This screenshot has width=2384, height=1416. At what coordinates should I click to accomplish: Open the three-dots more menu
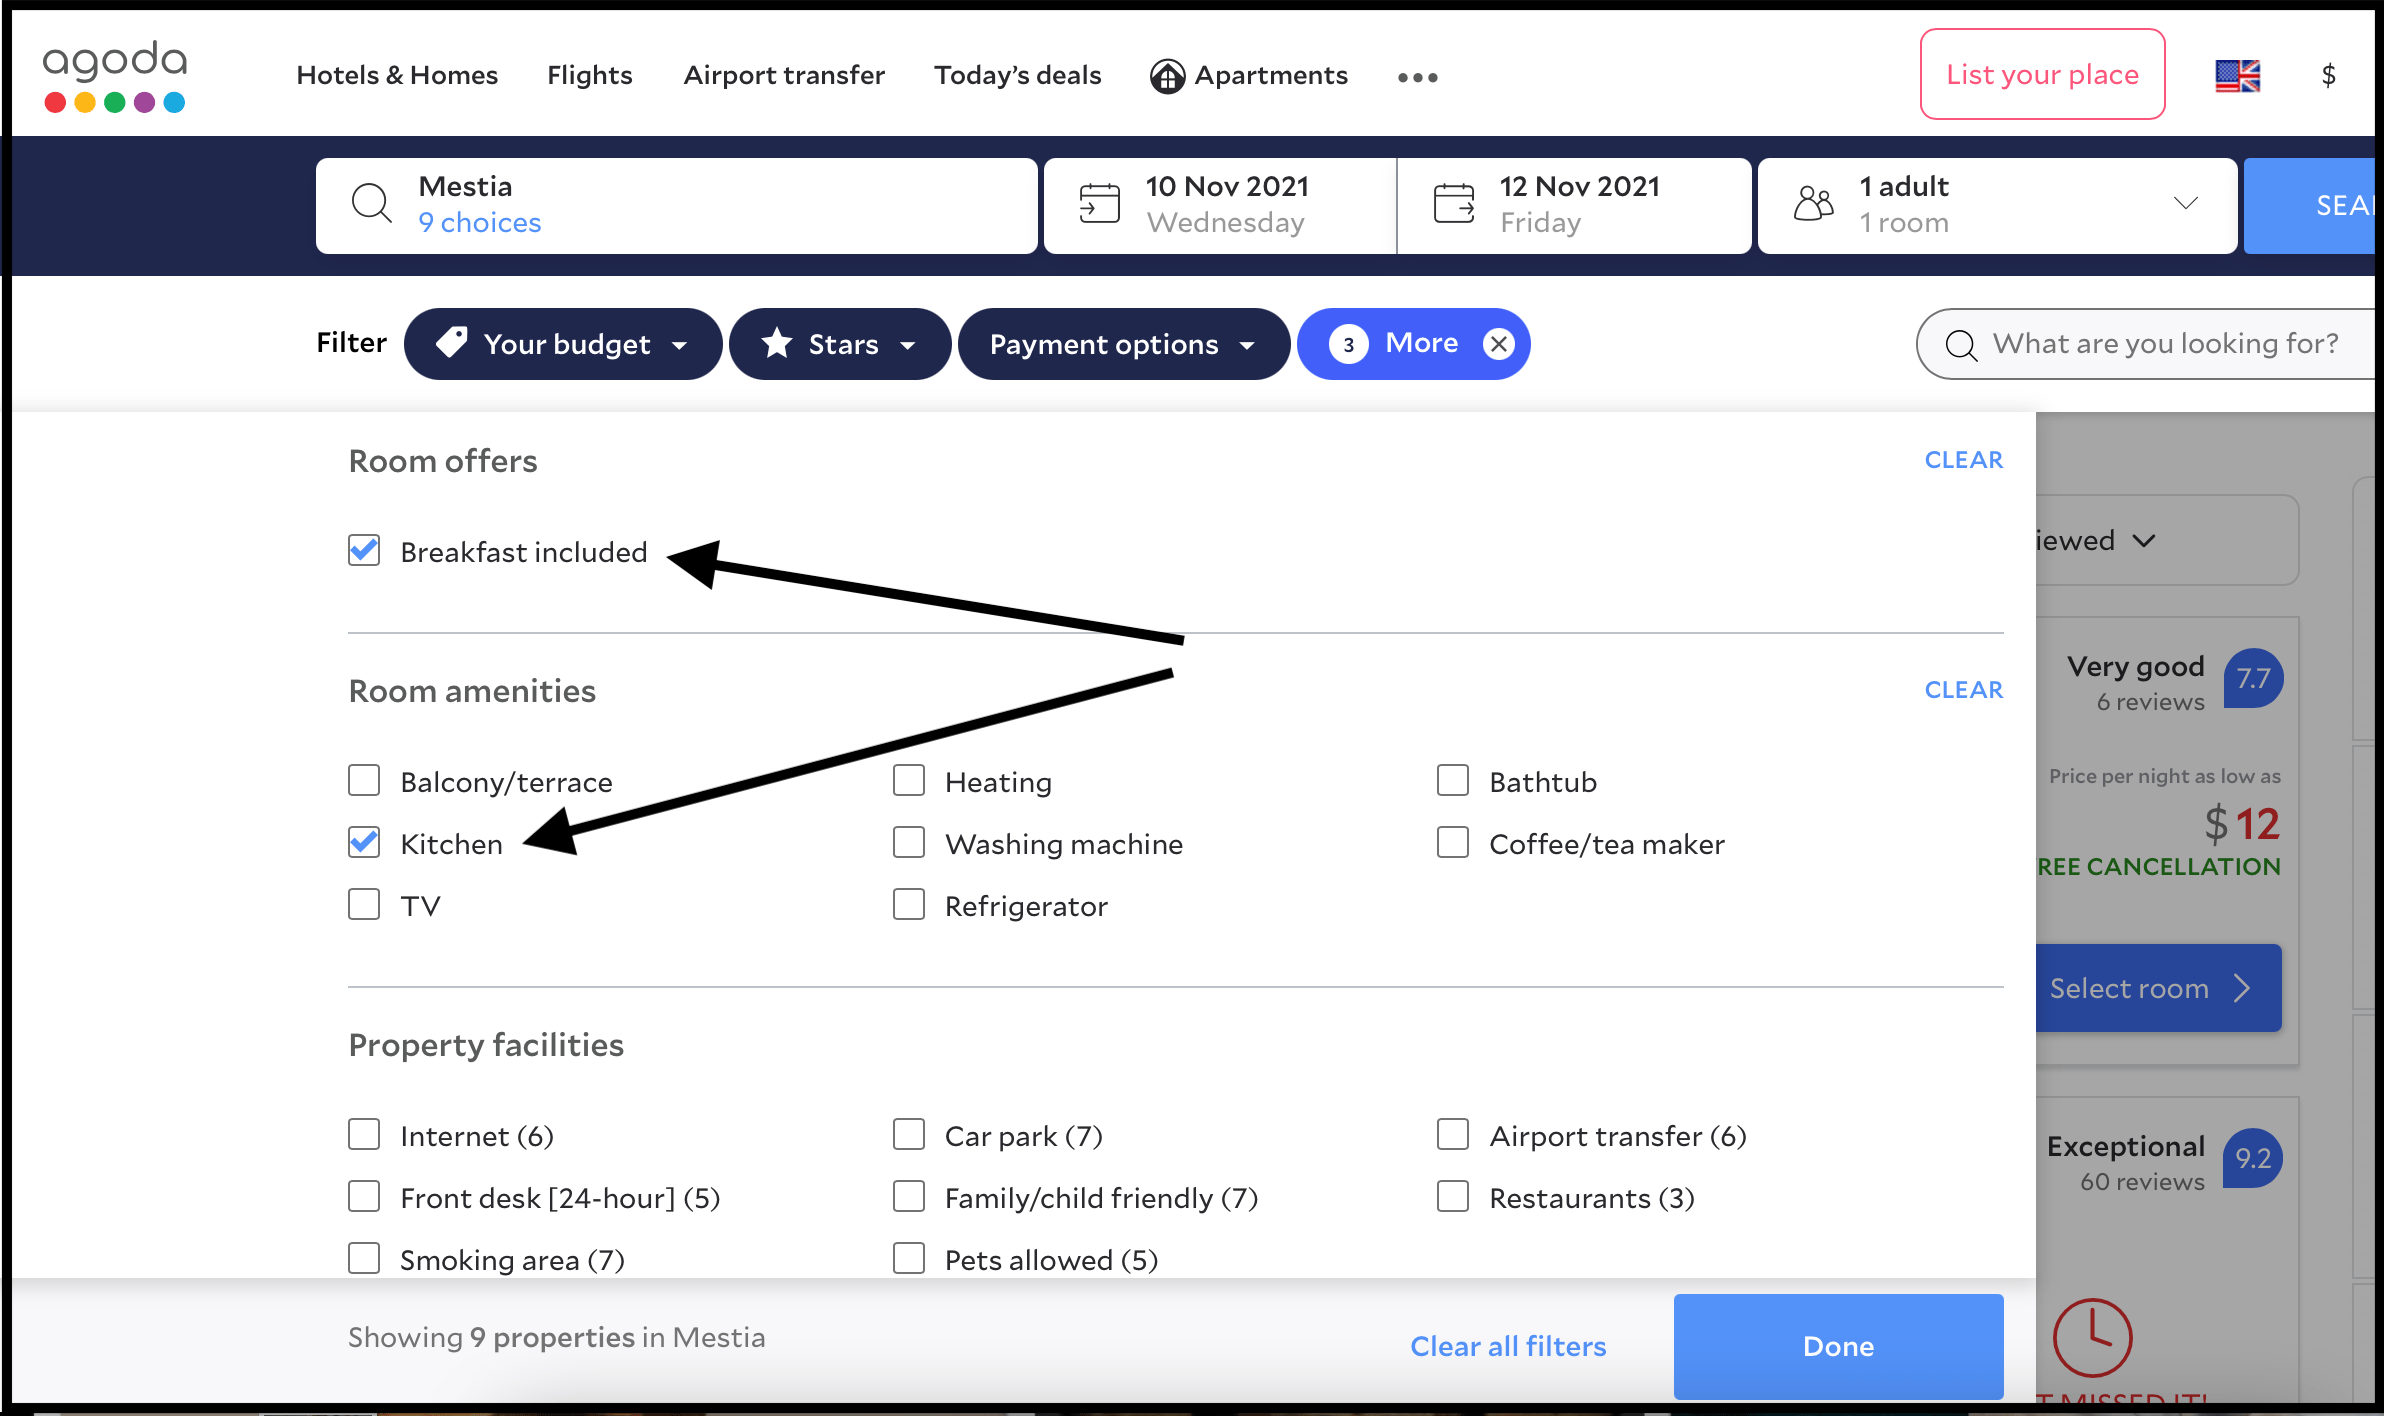point(1417,77)
